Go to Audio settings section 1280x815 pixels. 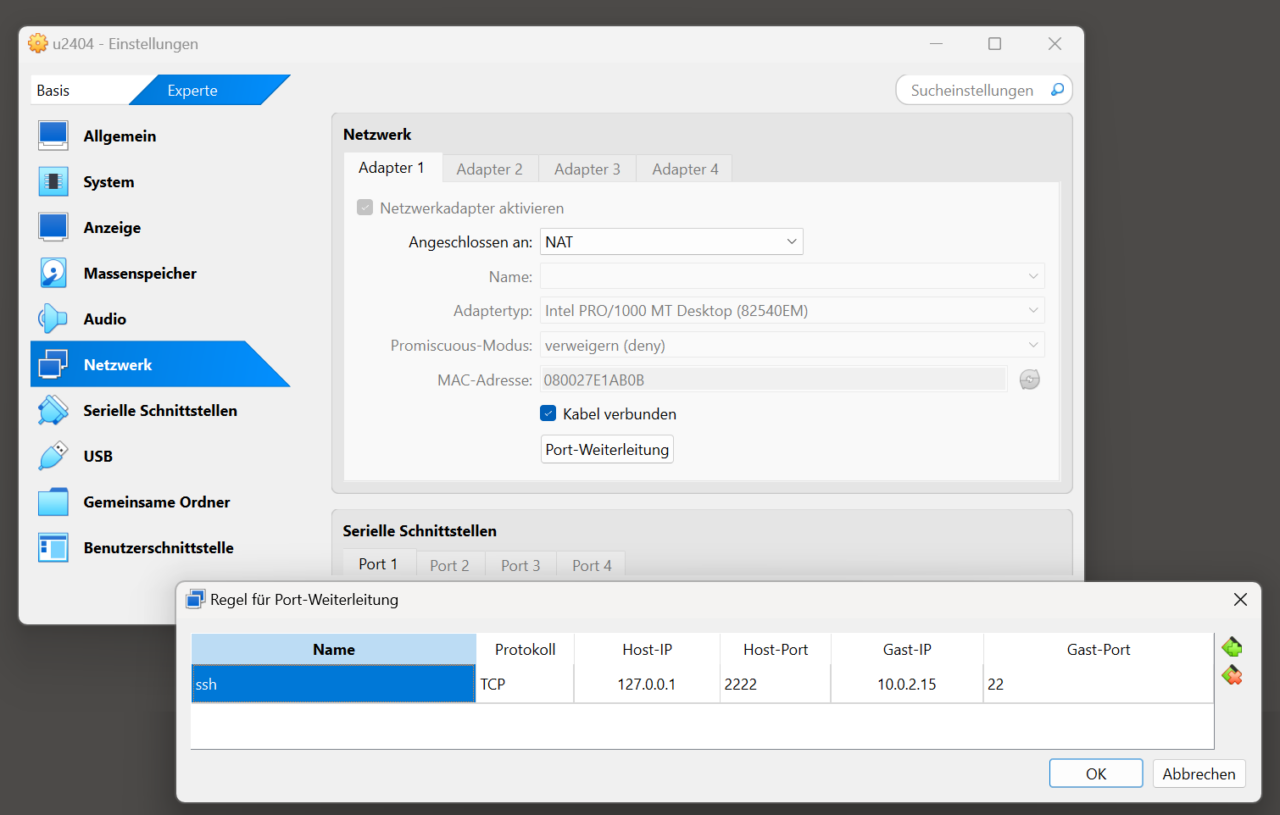coord(104,319)
